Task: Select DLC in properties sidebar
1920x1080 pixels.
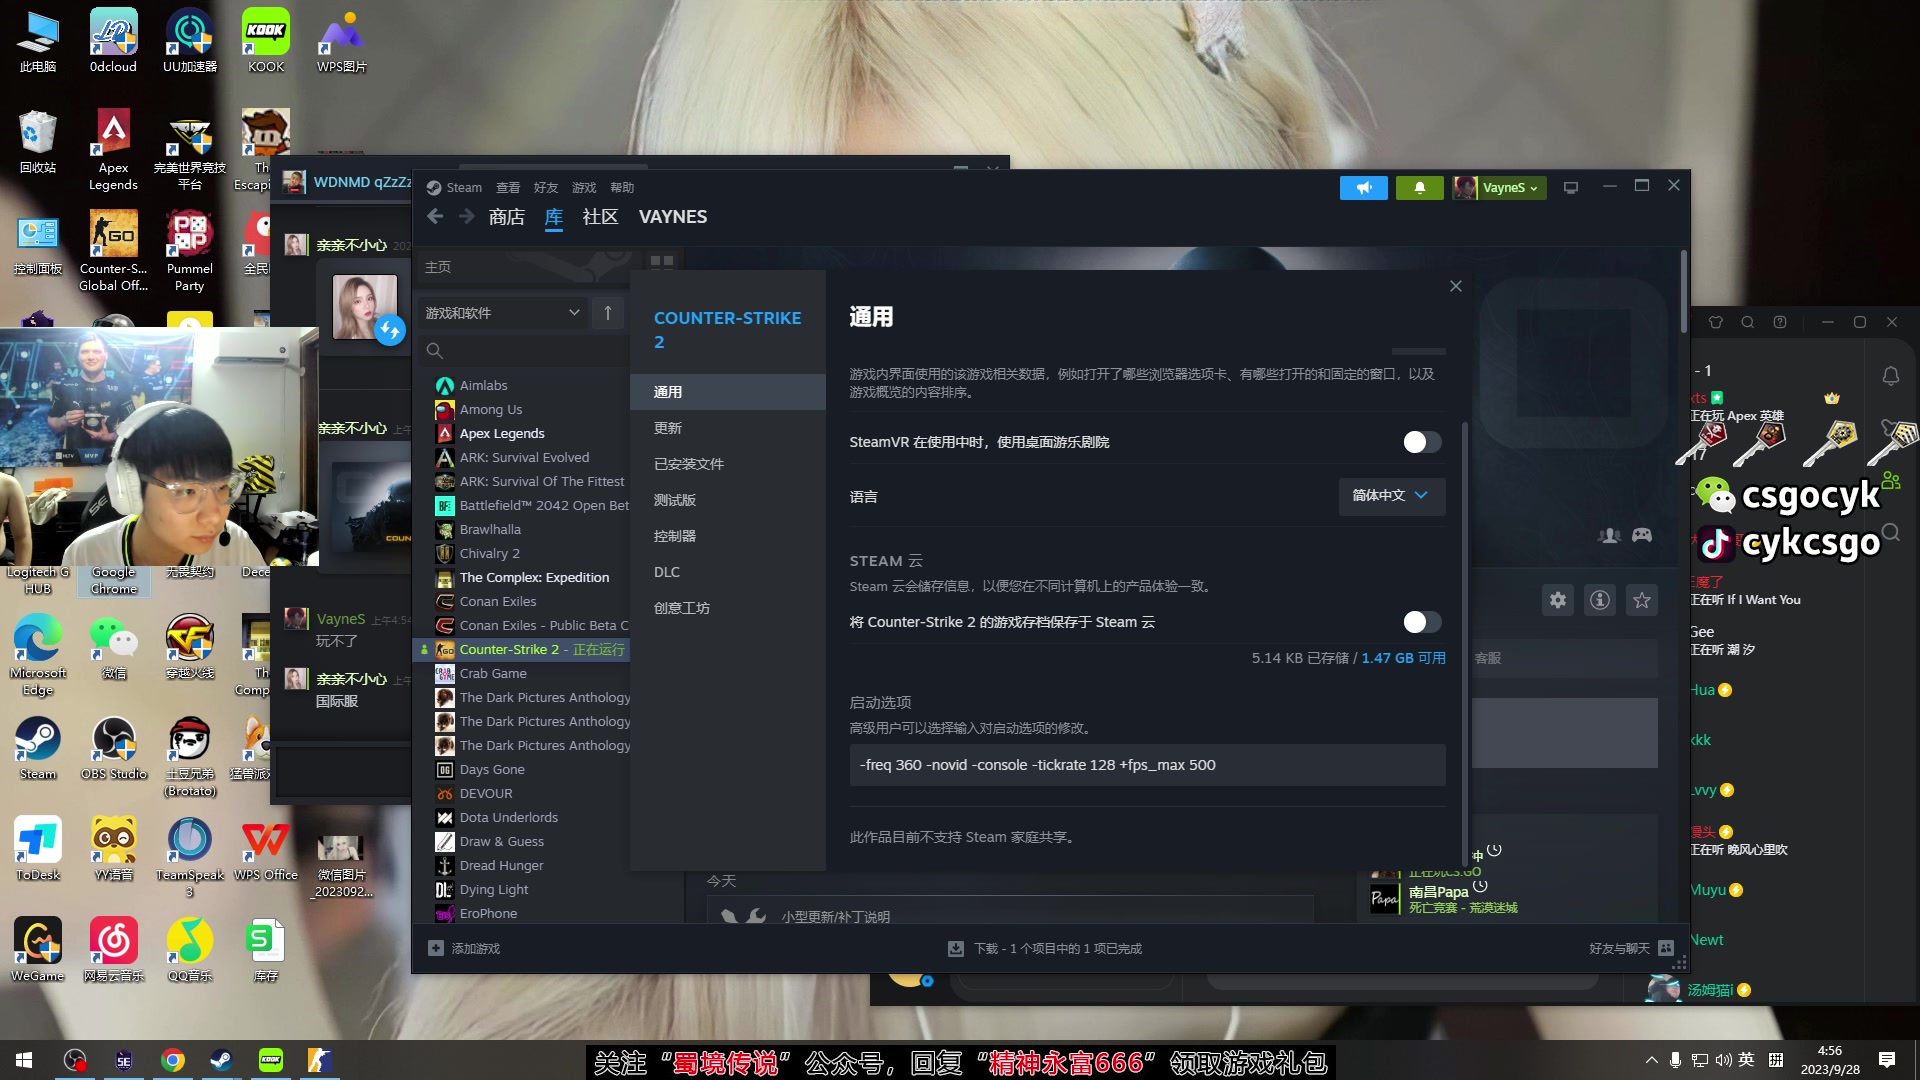Action: tap(728, 572)
